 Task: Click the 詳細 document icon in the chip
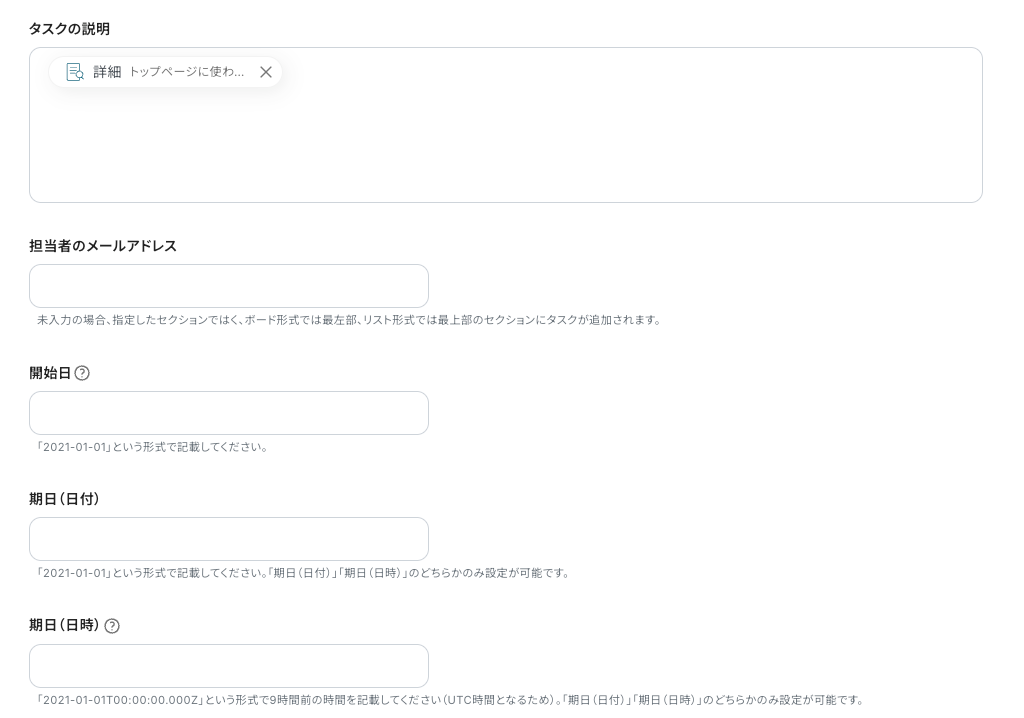75,72
